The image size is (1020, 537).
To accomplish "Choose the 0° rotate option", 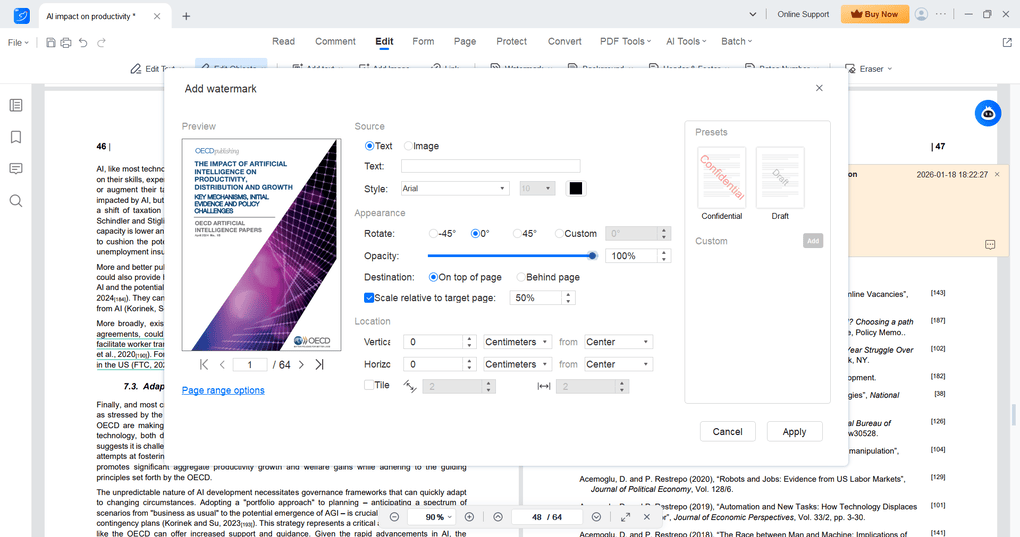I will pos(475,233).
